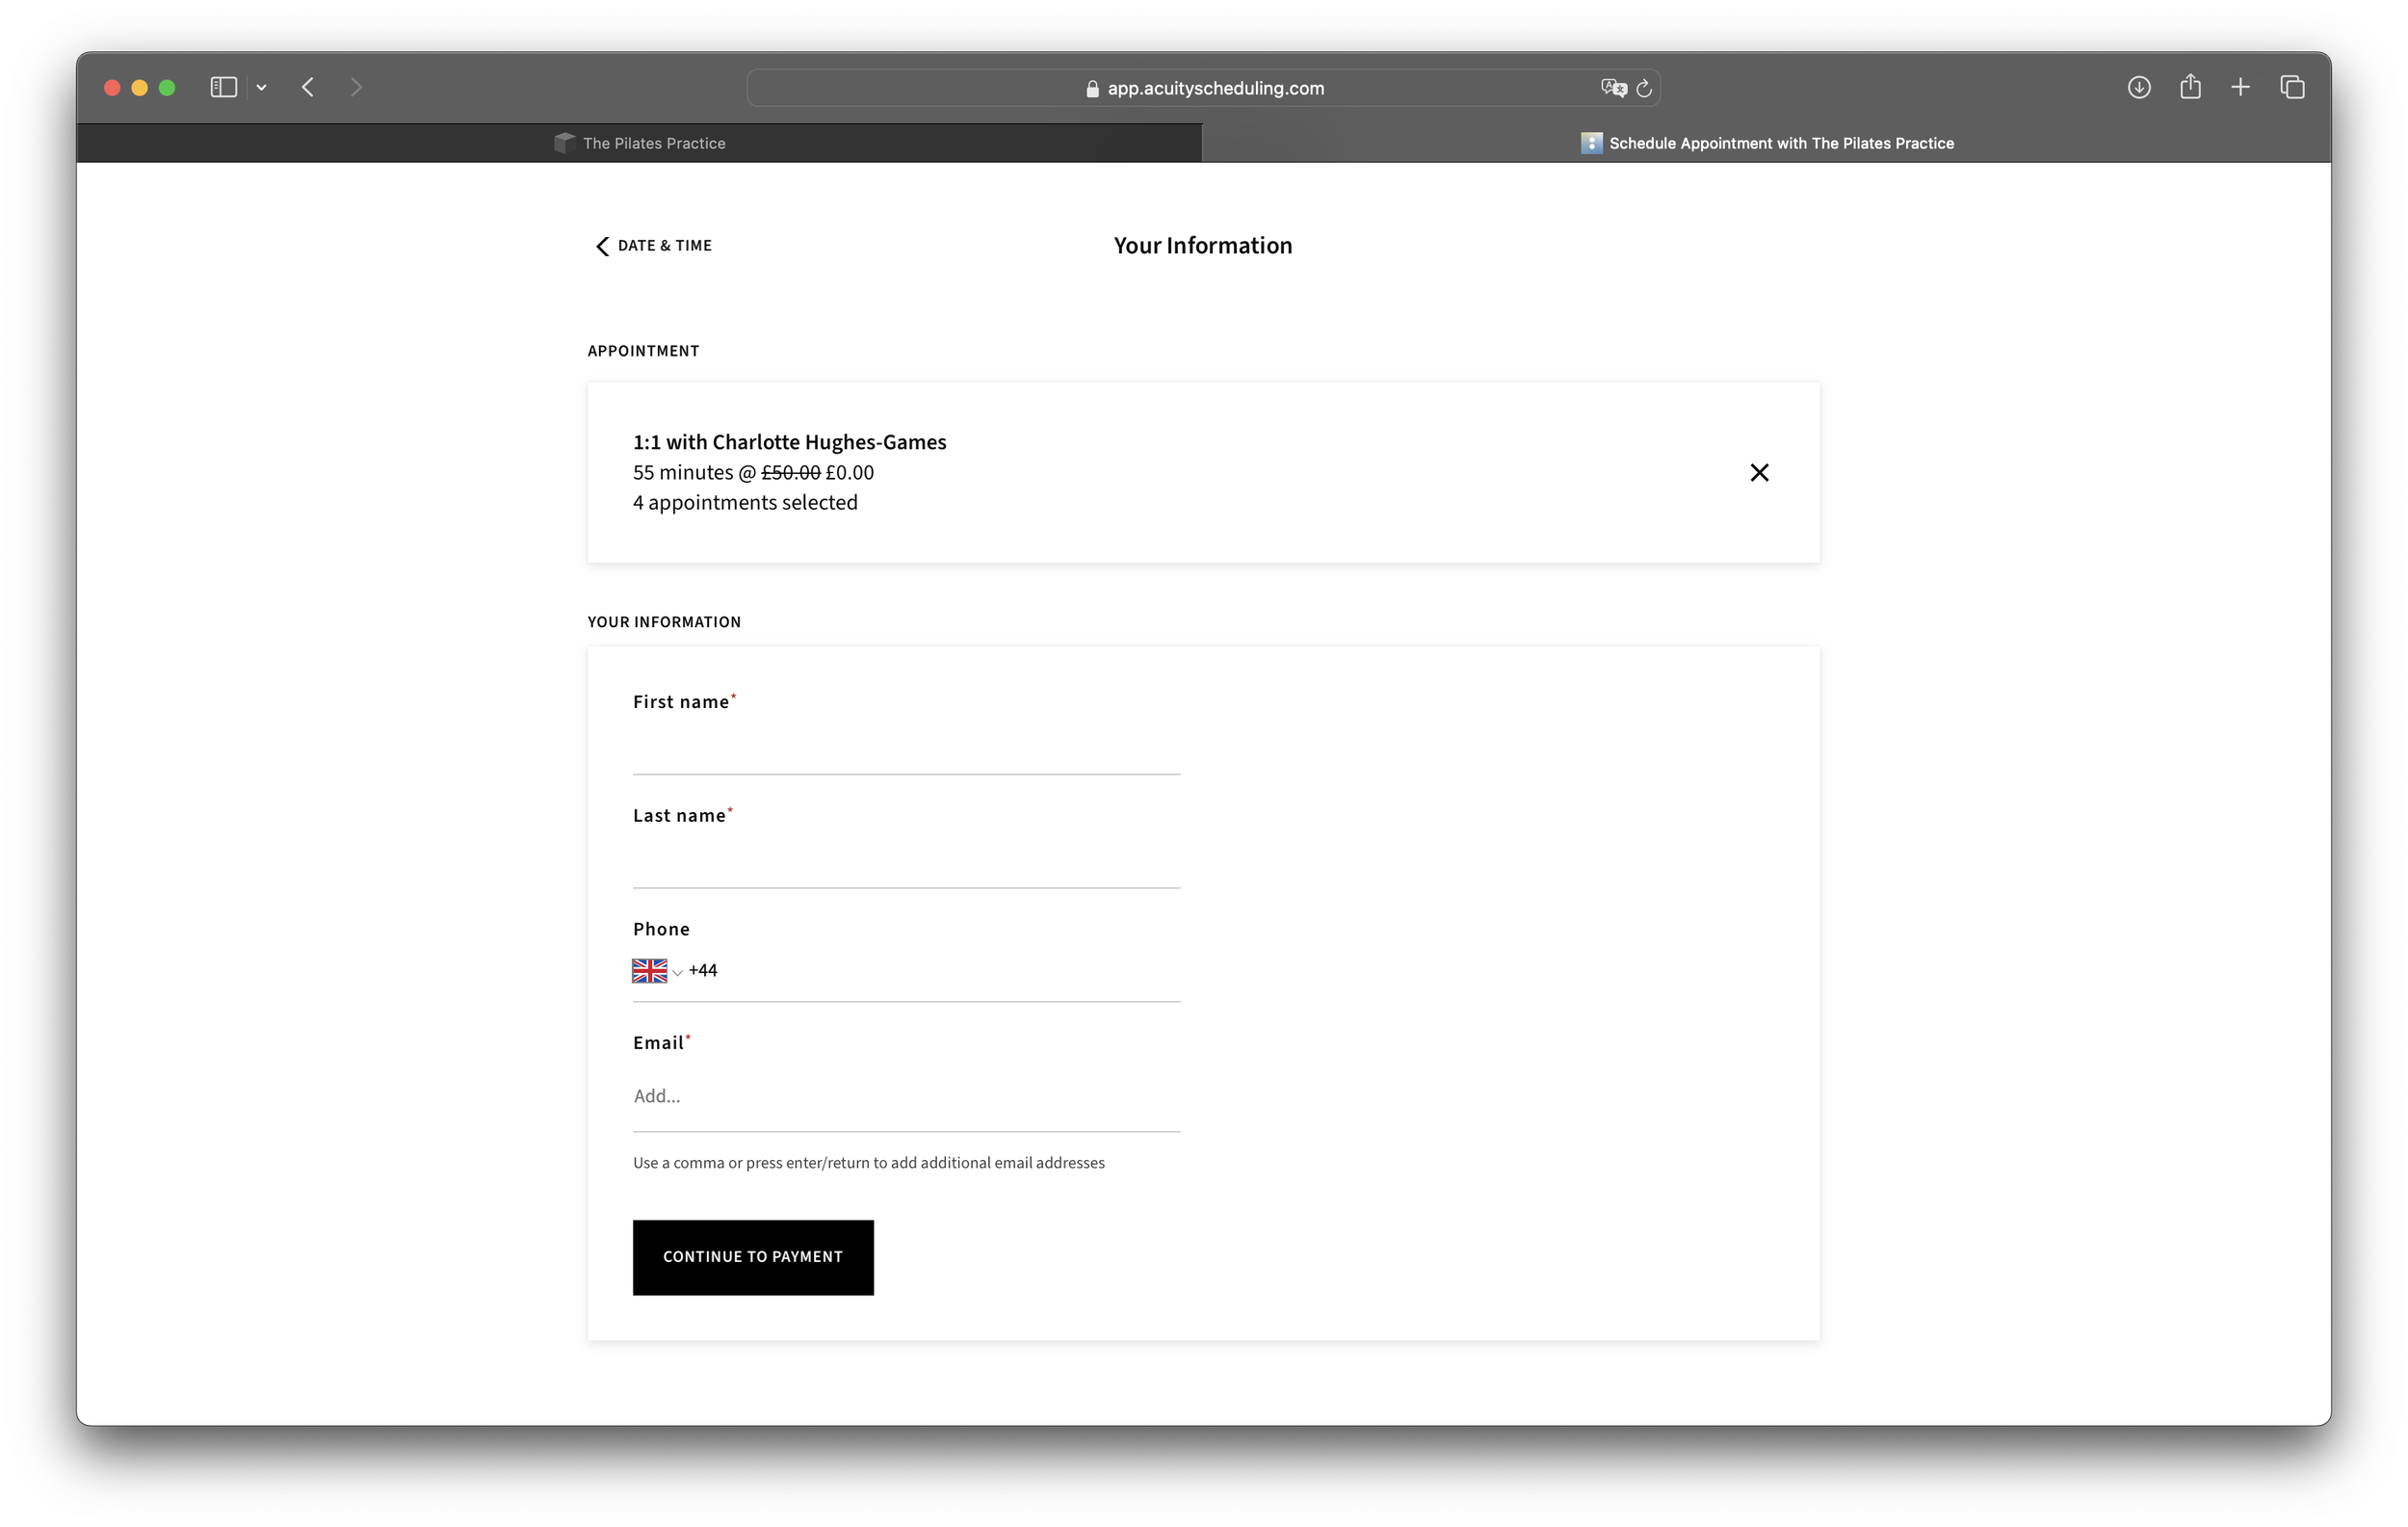Screen dimensions: 2408x1527
Task: Remove the selected appointment with the X
Action: [x=1760, y=472]
